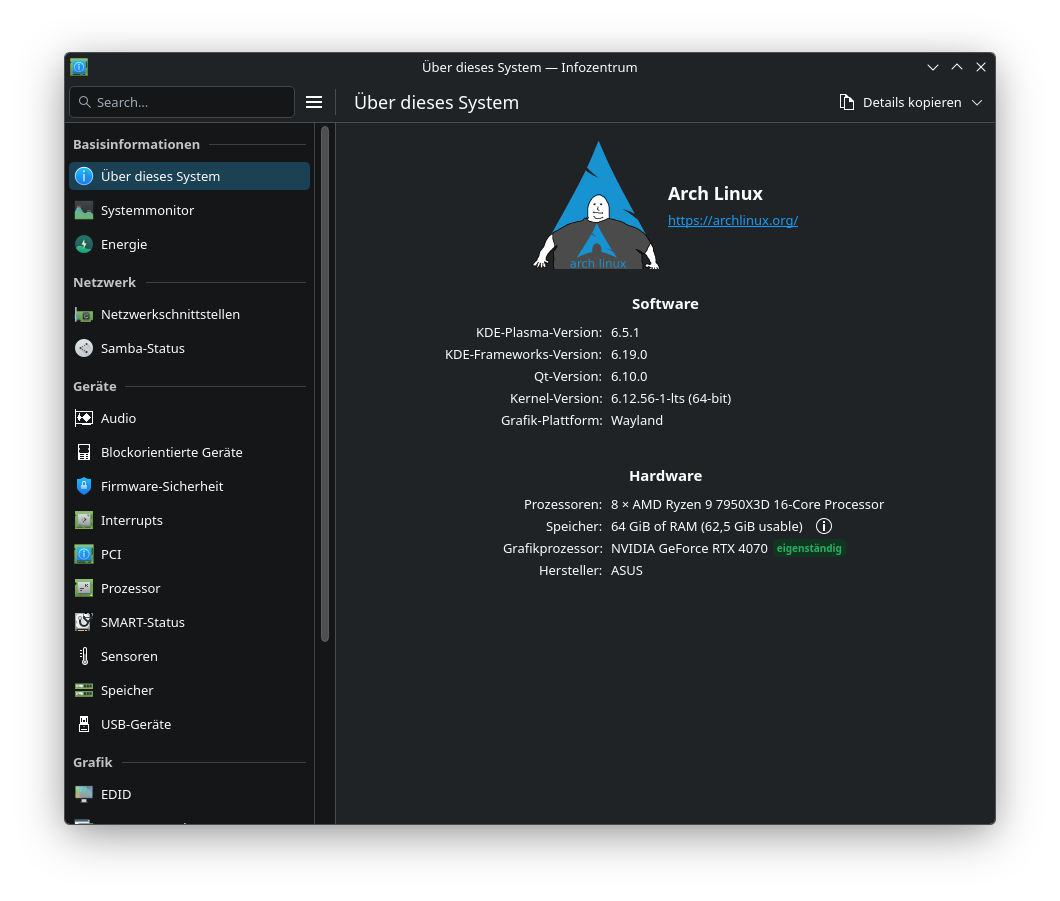The height and width of the screenshot is (901, 1060).
Task: Click the eigenständig GPU badge
Action: [809, 549]
